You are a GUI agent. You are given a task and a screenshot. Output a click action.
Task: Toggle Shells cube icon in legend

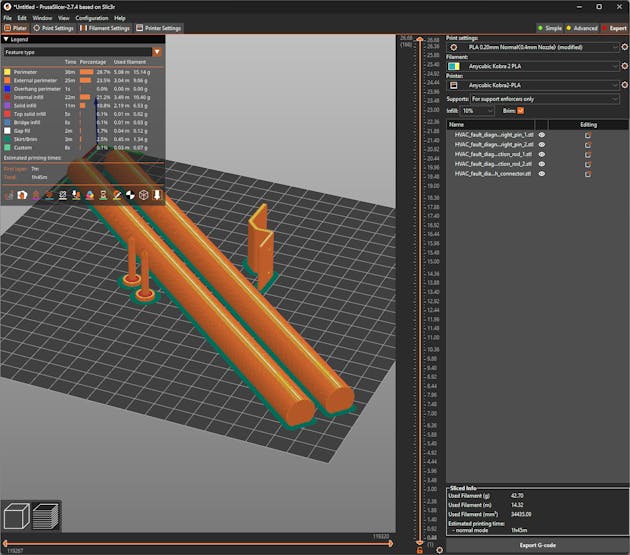(143, 195)
